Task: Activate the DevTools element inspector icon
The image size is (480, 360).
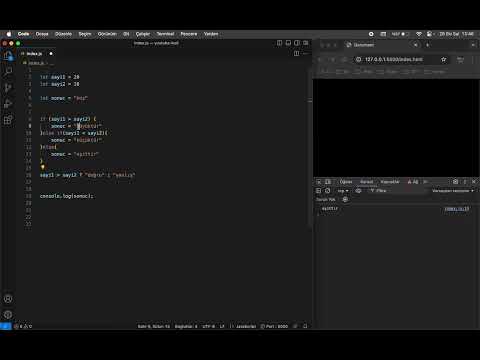Action: 319,182
